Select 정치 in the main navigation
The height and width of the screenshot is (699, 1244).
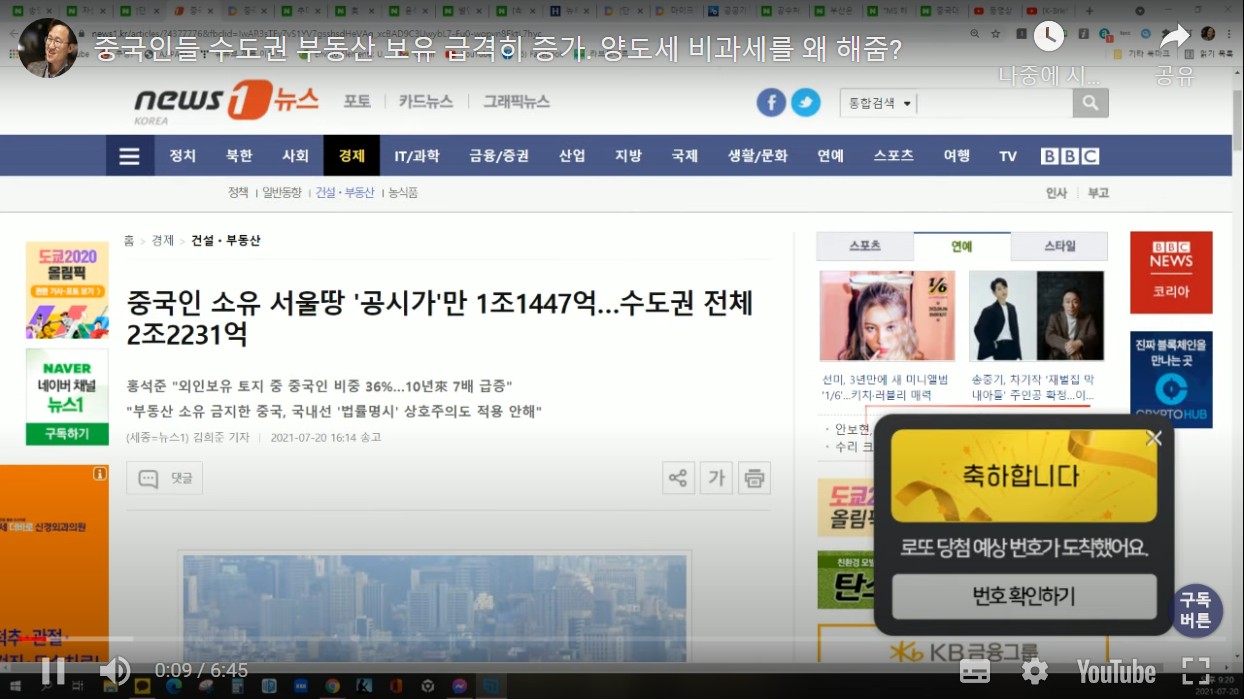pyautogui.click(x=183, y=156)
